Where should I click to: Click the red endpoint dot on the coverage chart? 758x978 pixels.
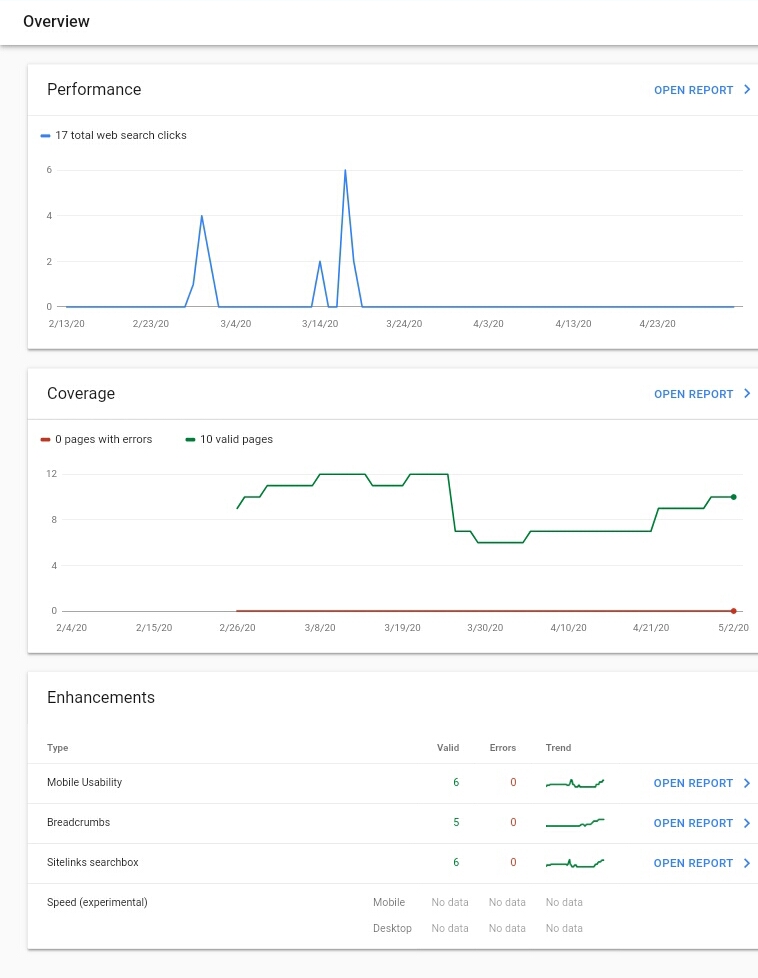(x=734, y=611)
